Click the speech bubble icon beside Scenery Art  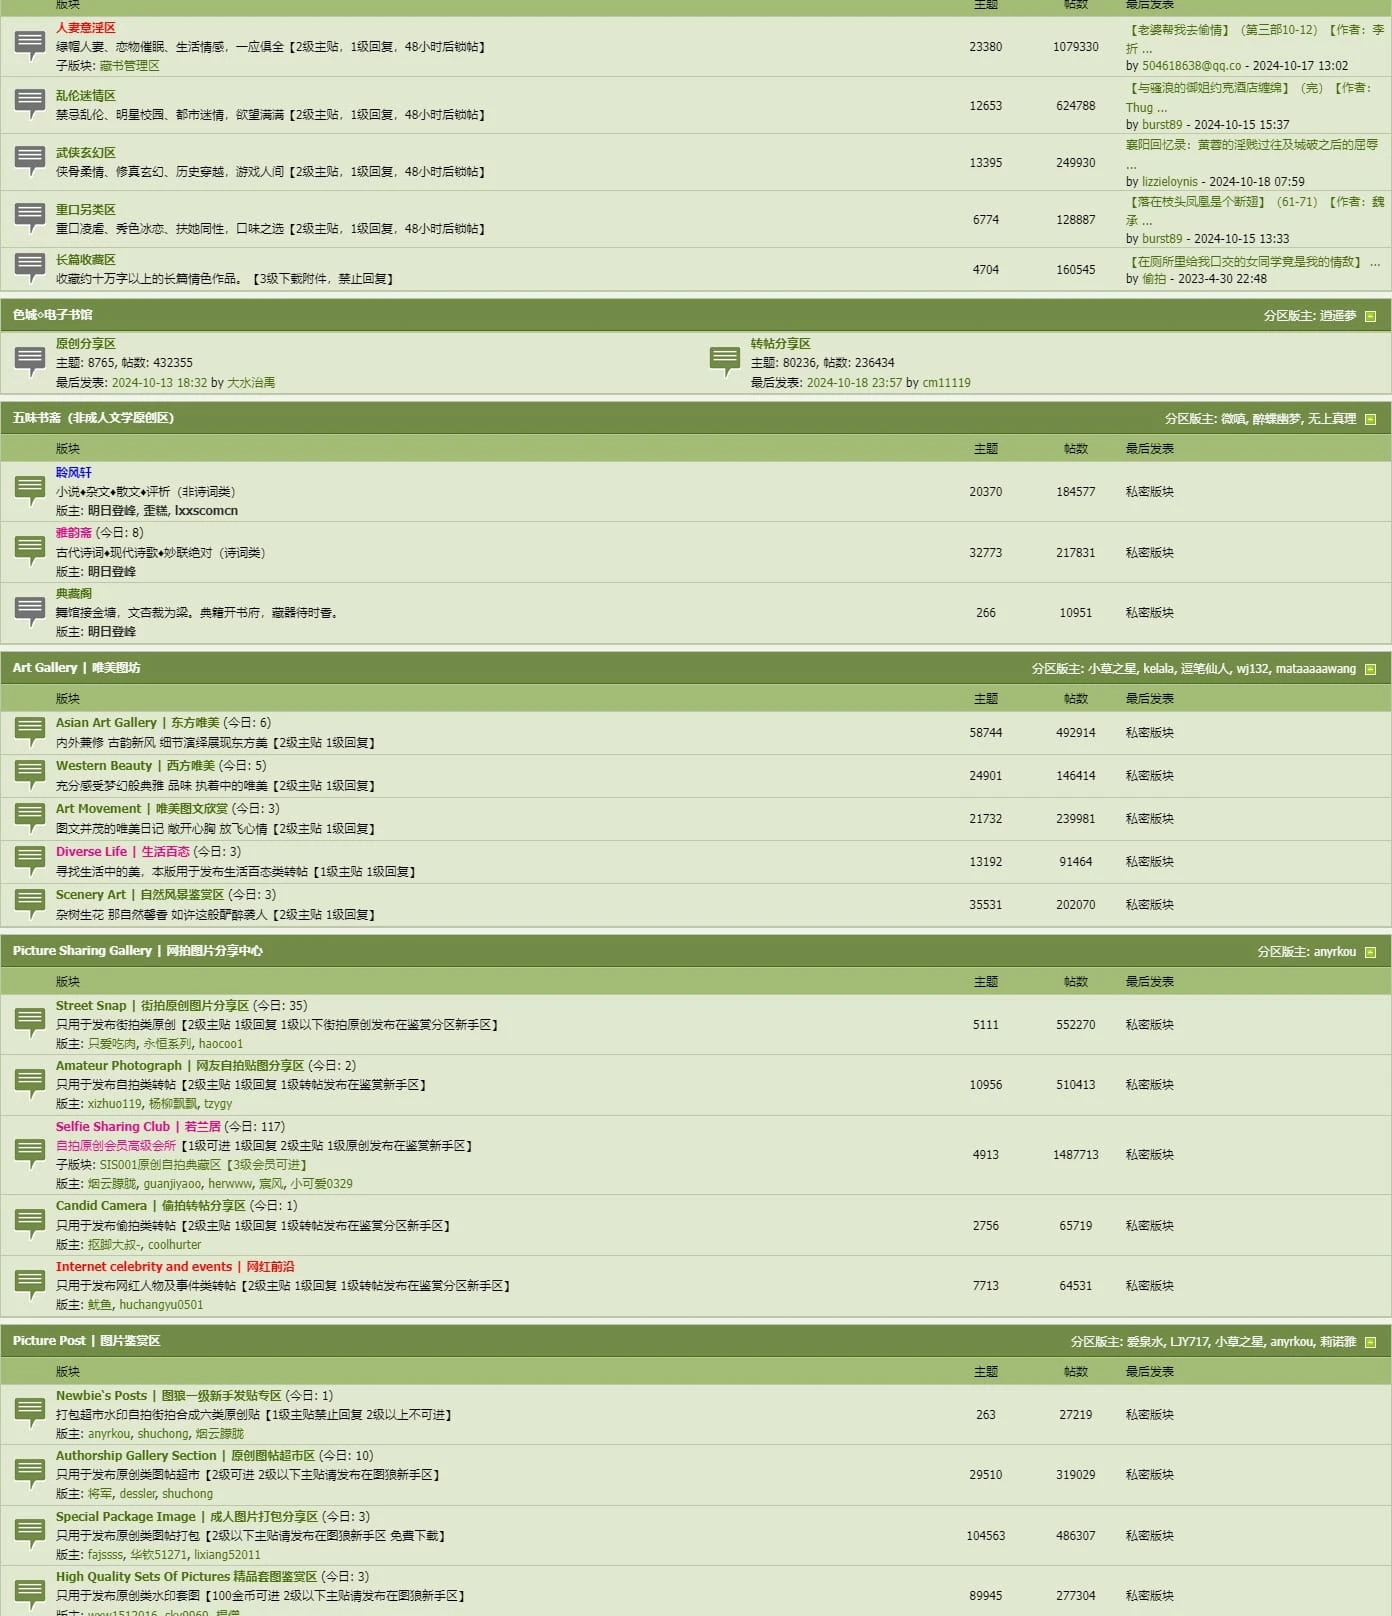coord(30,904)
